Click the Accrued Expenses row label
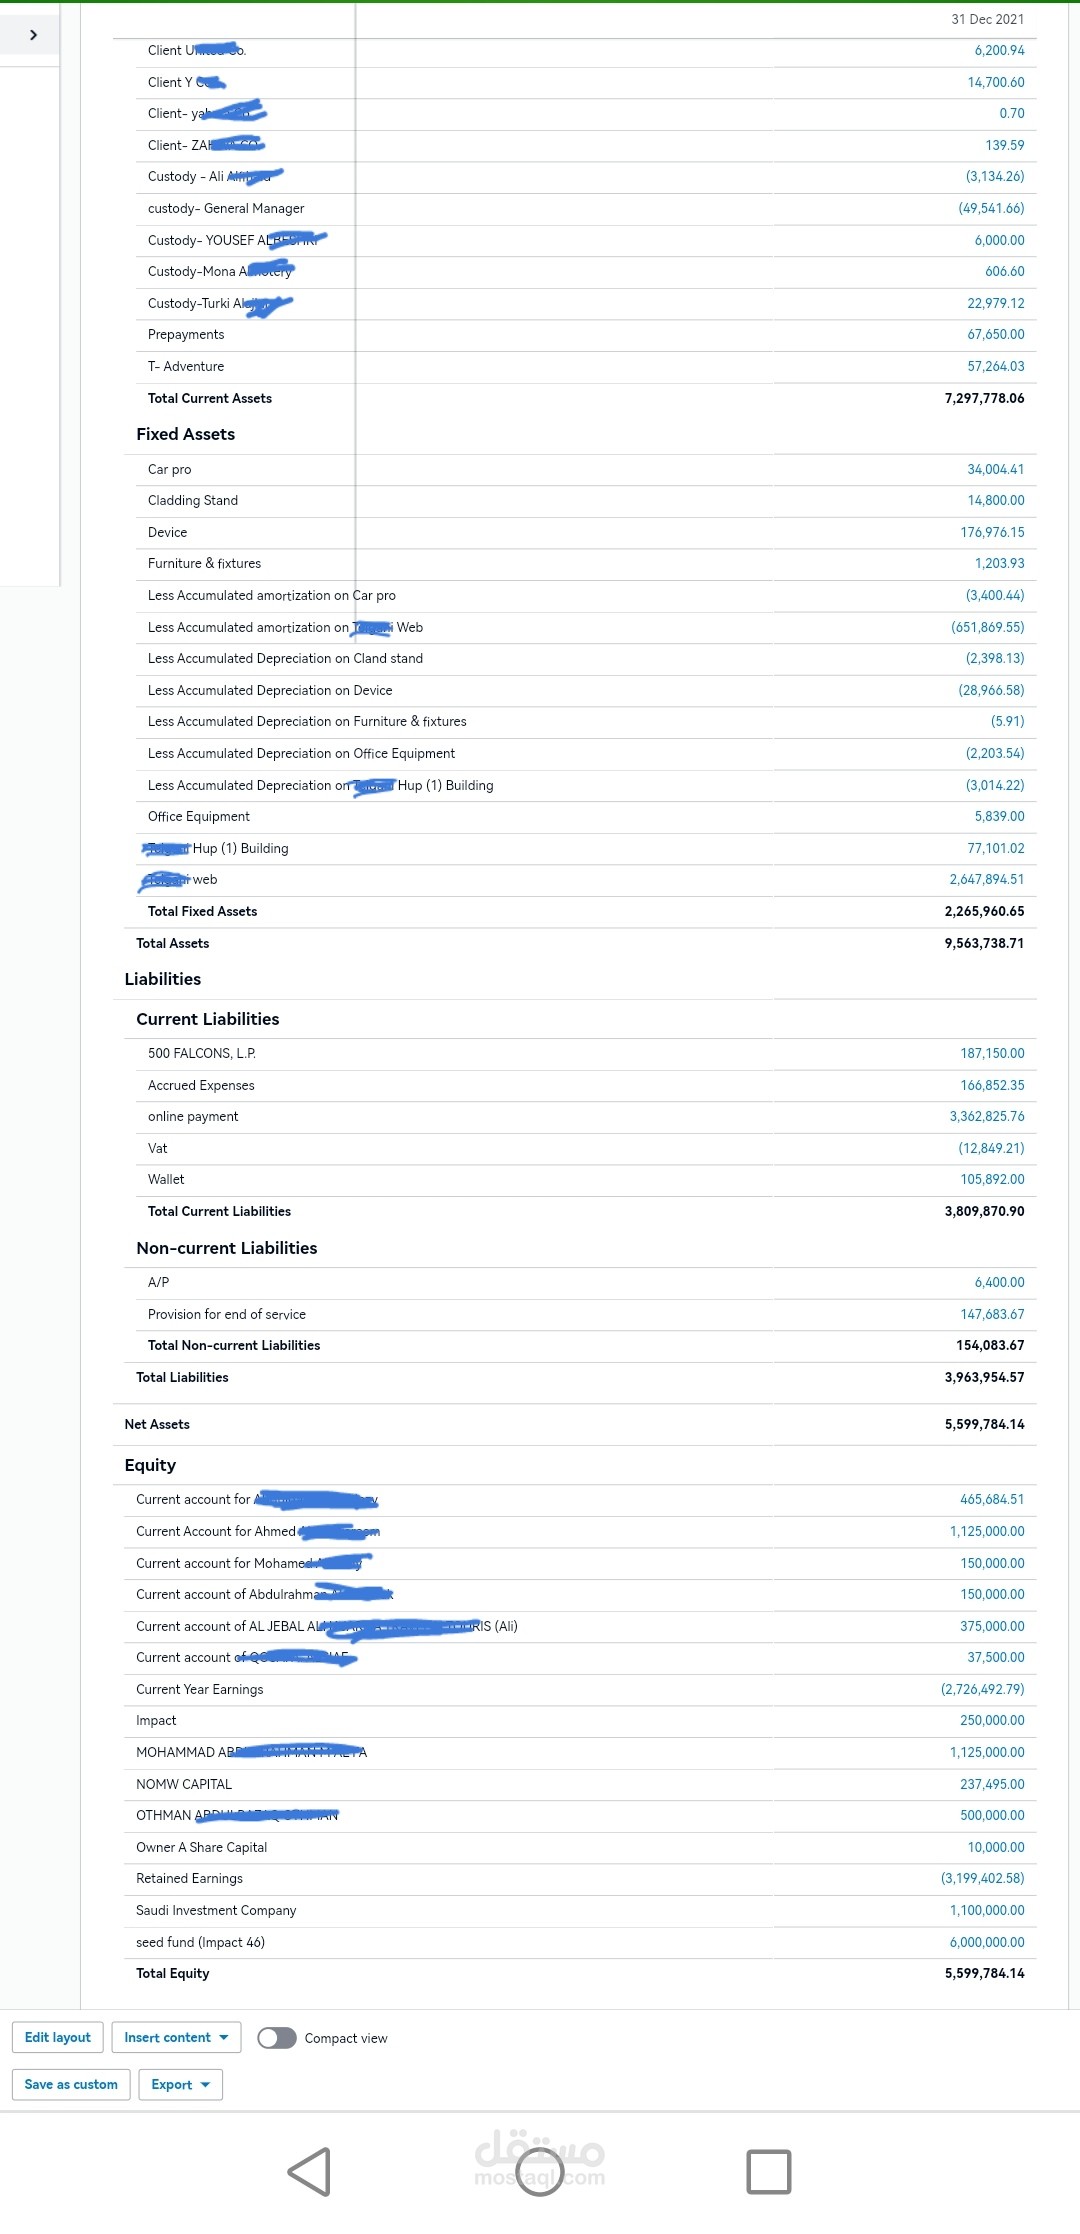The width and height of the screenshot is (1080, 2234). (x=201, y=1086)
